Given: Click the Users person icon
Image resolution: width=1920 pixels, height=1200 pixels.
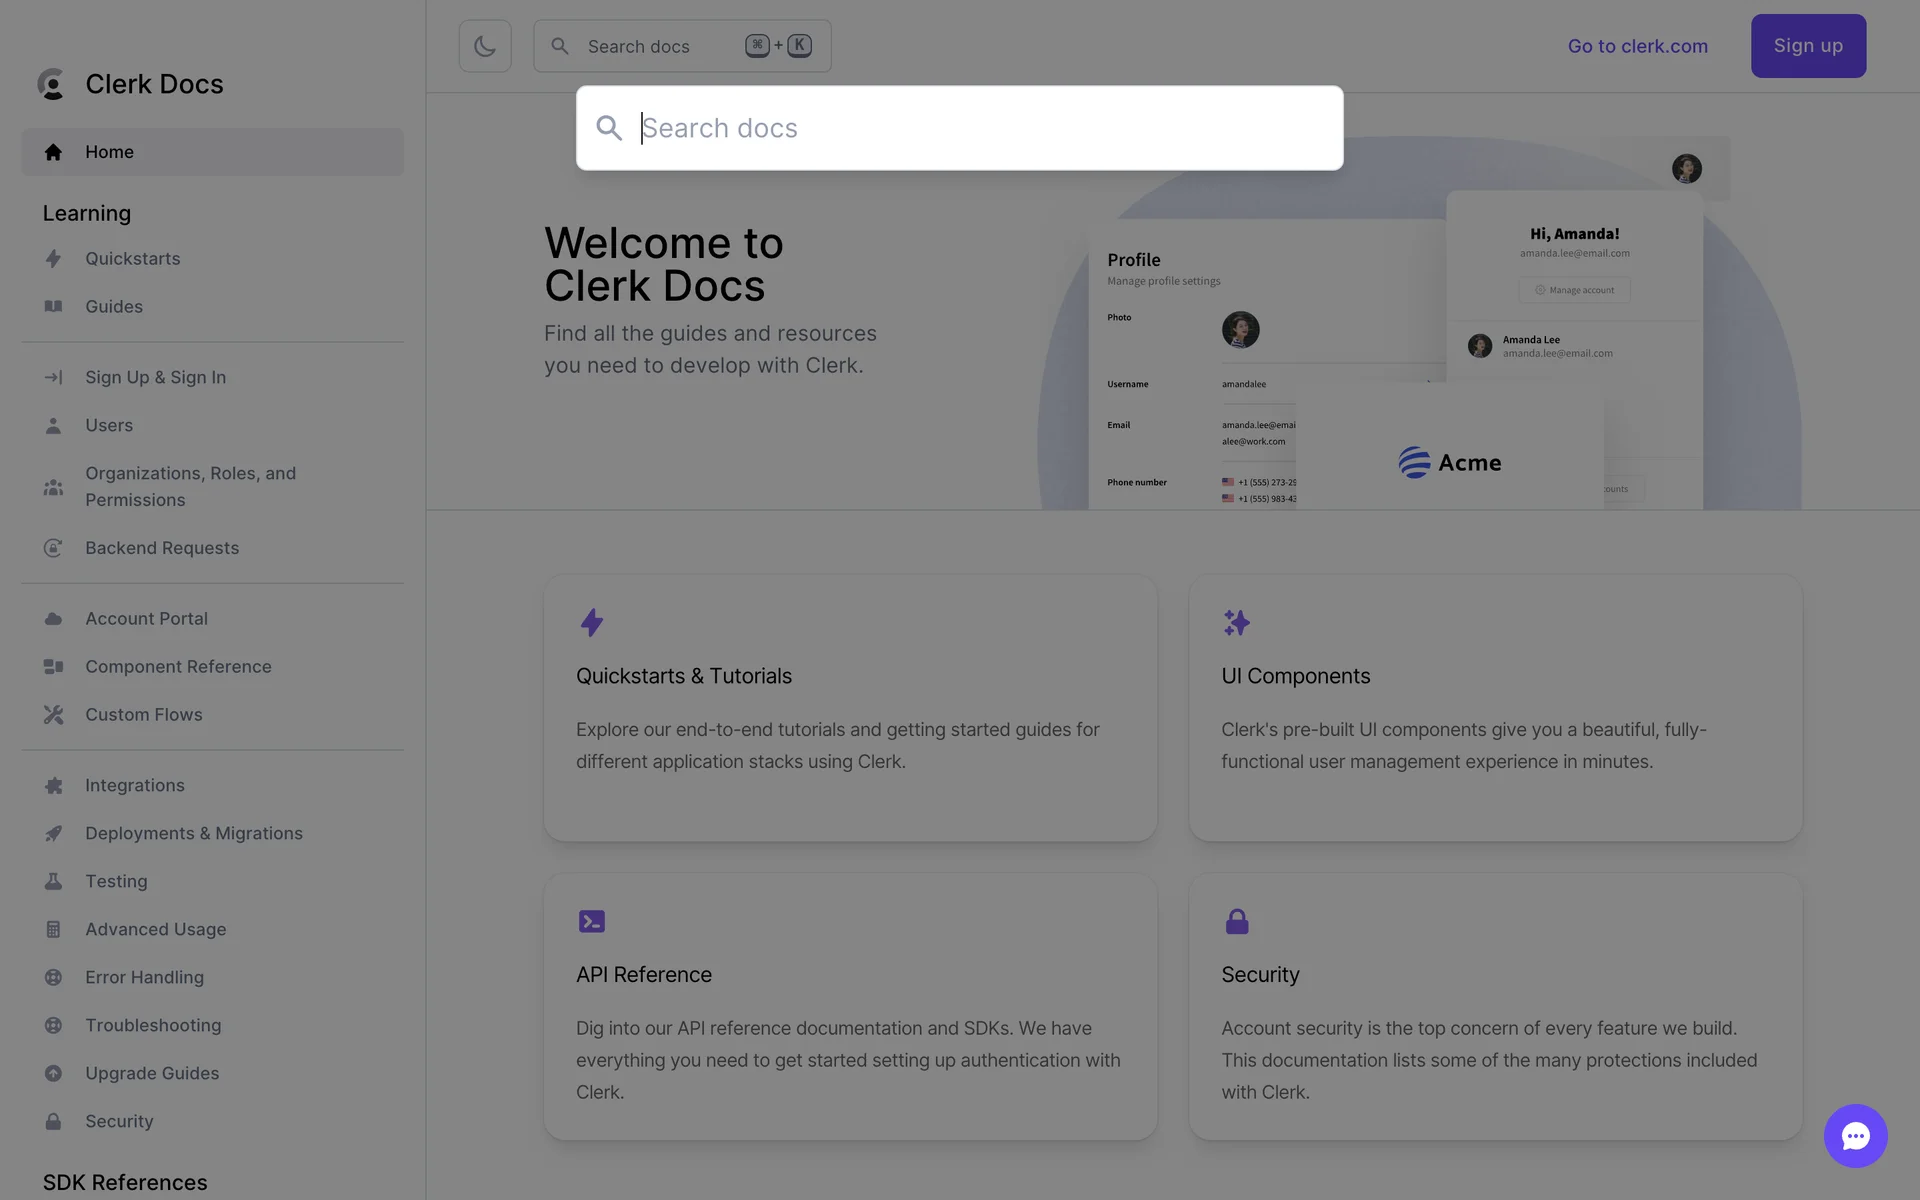Looking at the screenshot, I should coord(53,426).
